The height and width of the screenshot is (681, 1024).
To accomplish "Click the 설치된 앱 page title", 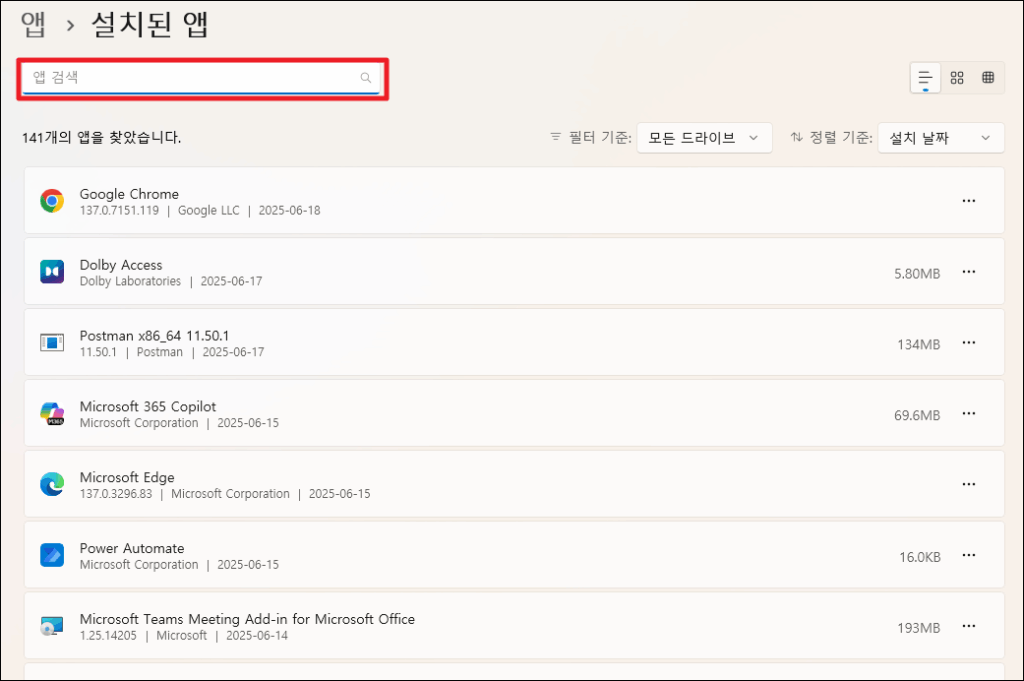I will pyautogui.click(x=150, y=24).
